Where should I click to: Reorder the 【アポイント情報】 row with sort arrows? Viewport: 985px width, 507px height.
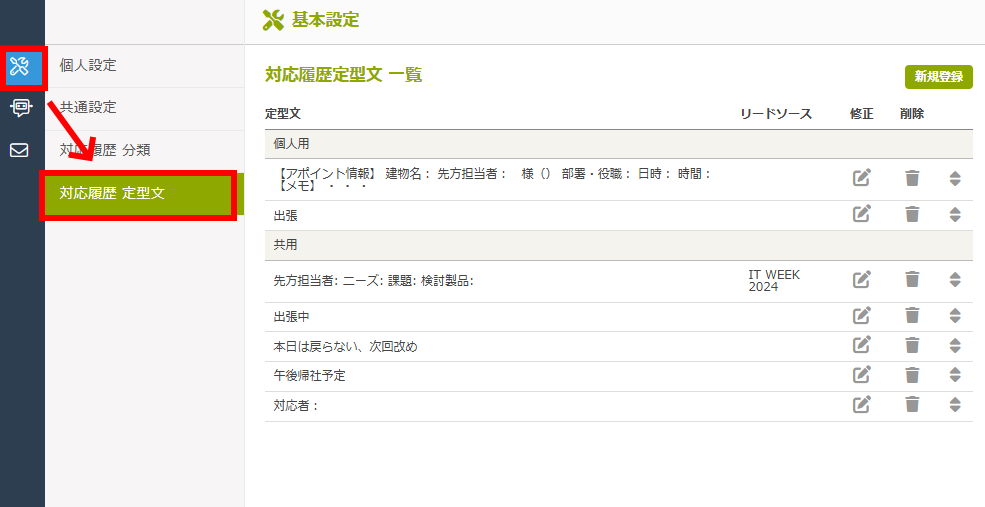point(955,179)
